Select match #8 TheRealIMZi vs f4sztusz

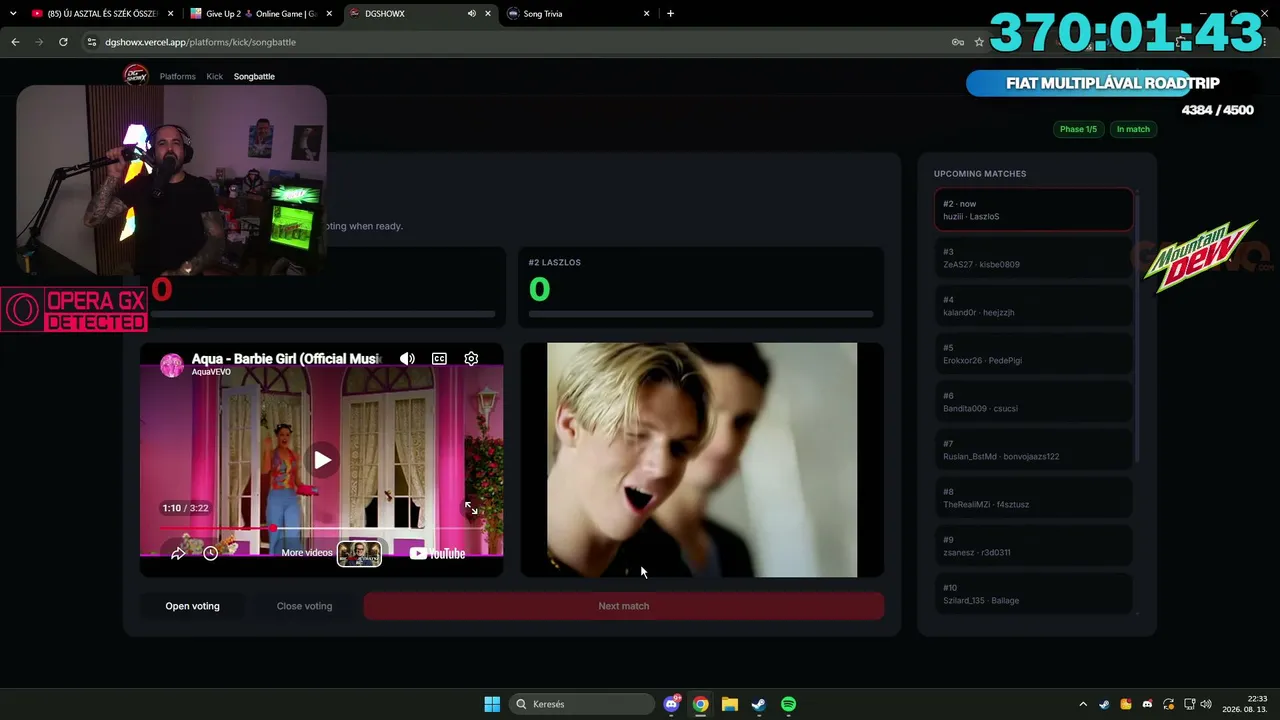1034,498
